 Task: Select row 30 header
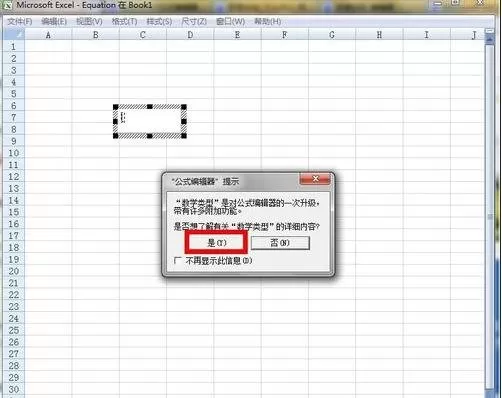tap(14, 389)
